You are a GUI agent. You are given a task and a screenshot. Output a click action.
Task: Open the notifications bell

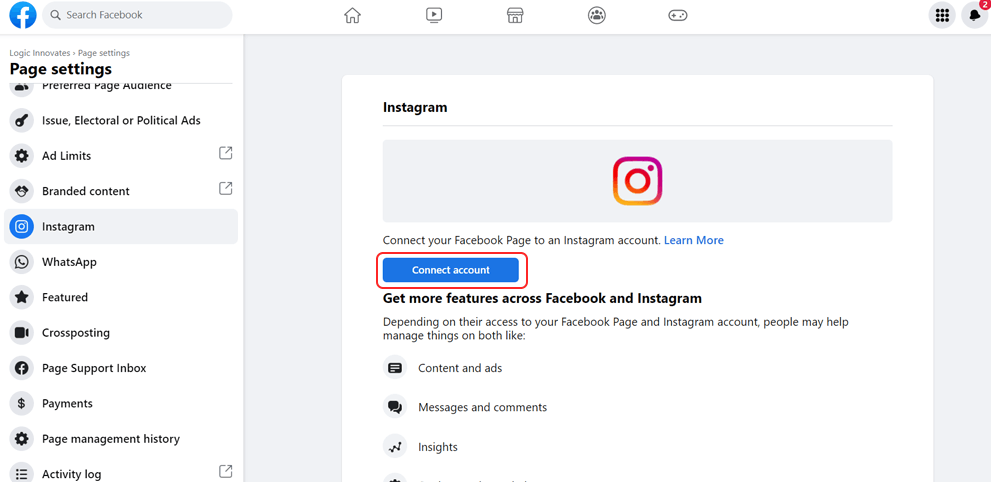[x=975, y=15]
